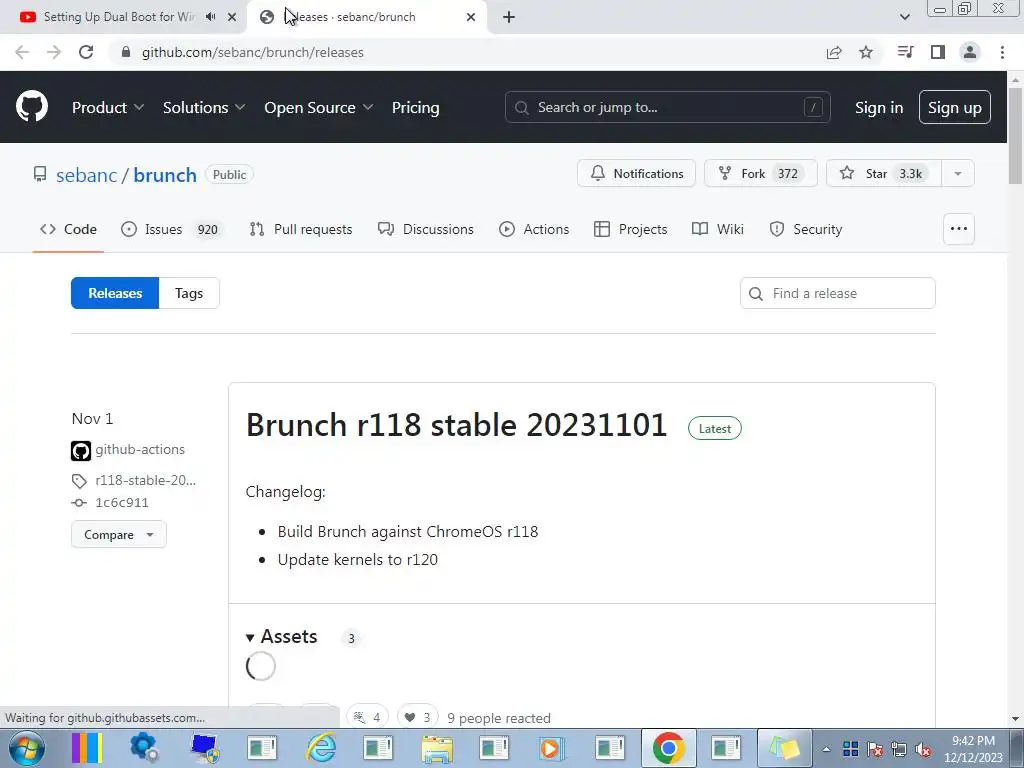The width and height of the screenshot is (1024, 768).
Task: Open the r118-stable-20... tag link
Action: click(146, 481)
